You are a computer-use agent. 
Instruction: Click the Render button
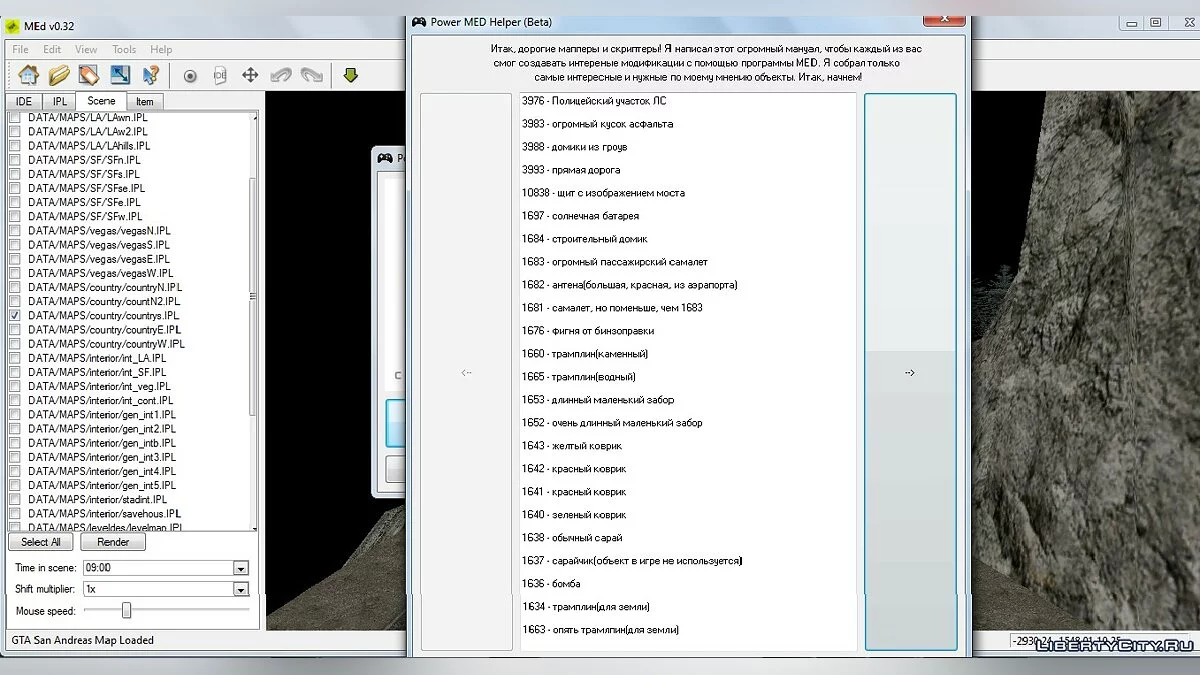(113, 541)
